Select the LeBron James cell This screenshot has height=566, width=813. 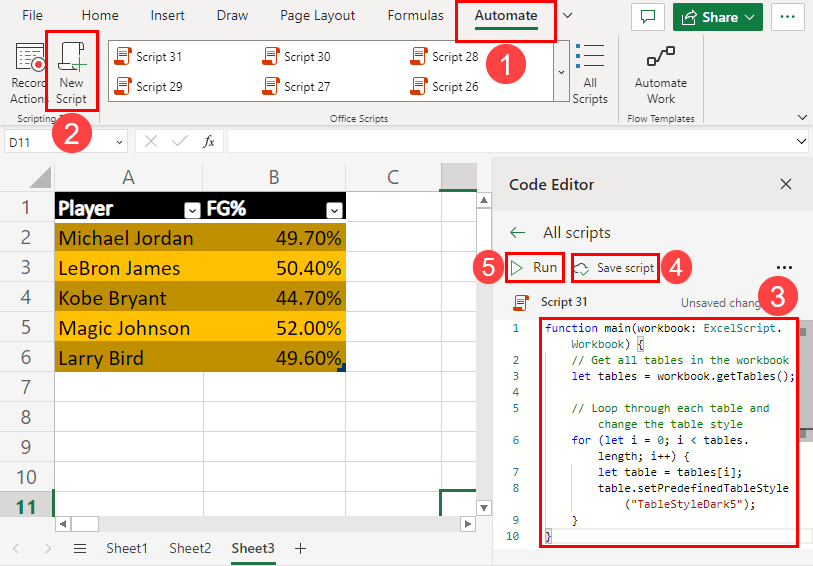(129, 268)
